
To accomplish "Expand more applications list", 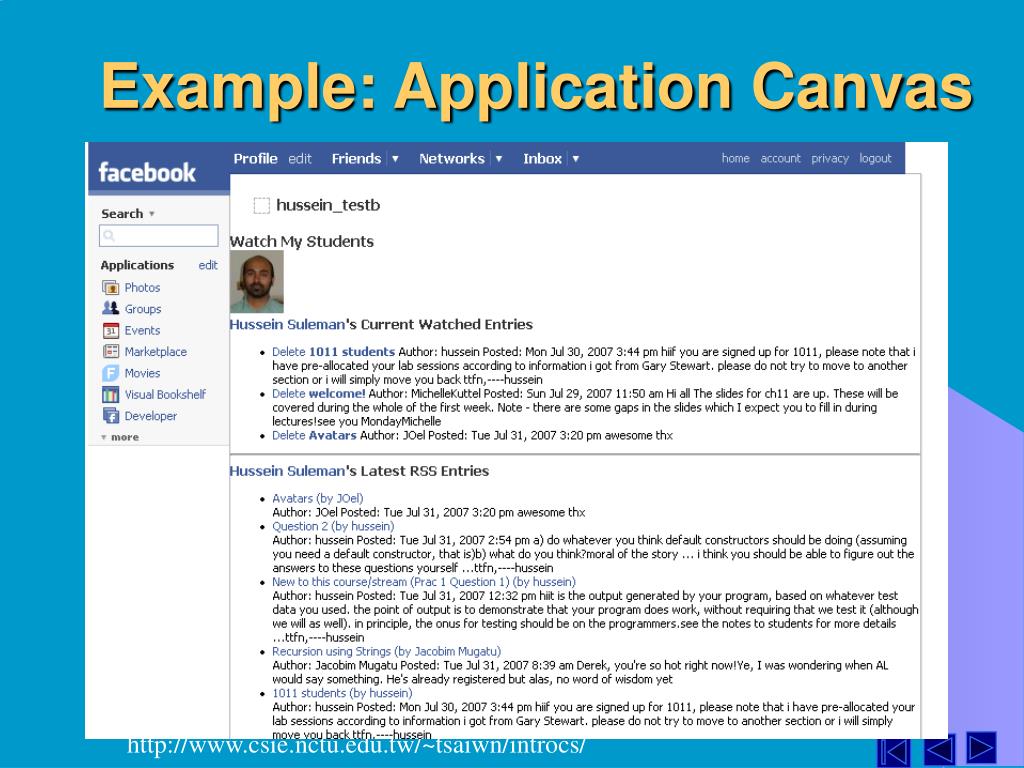I will tap(120, 437).
